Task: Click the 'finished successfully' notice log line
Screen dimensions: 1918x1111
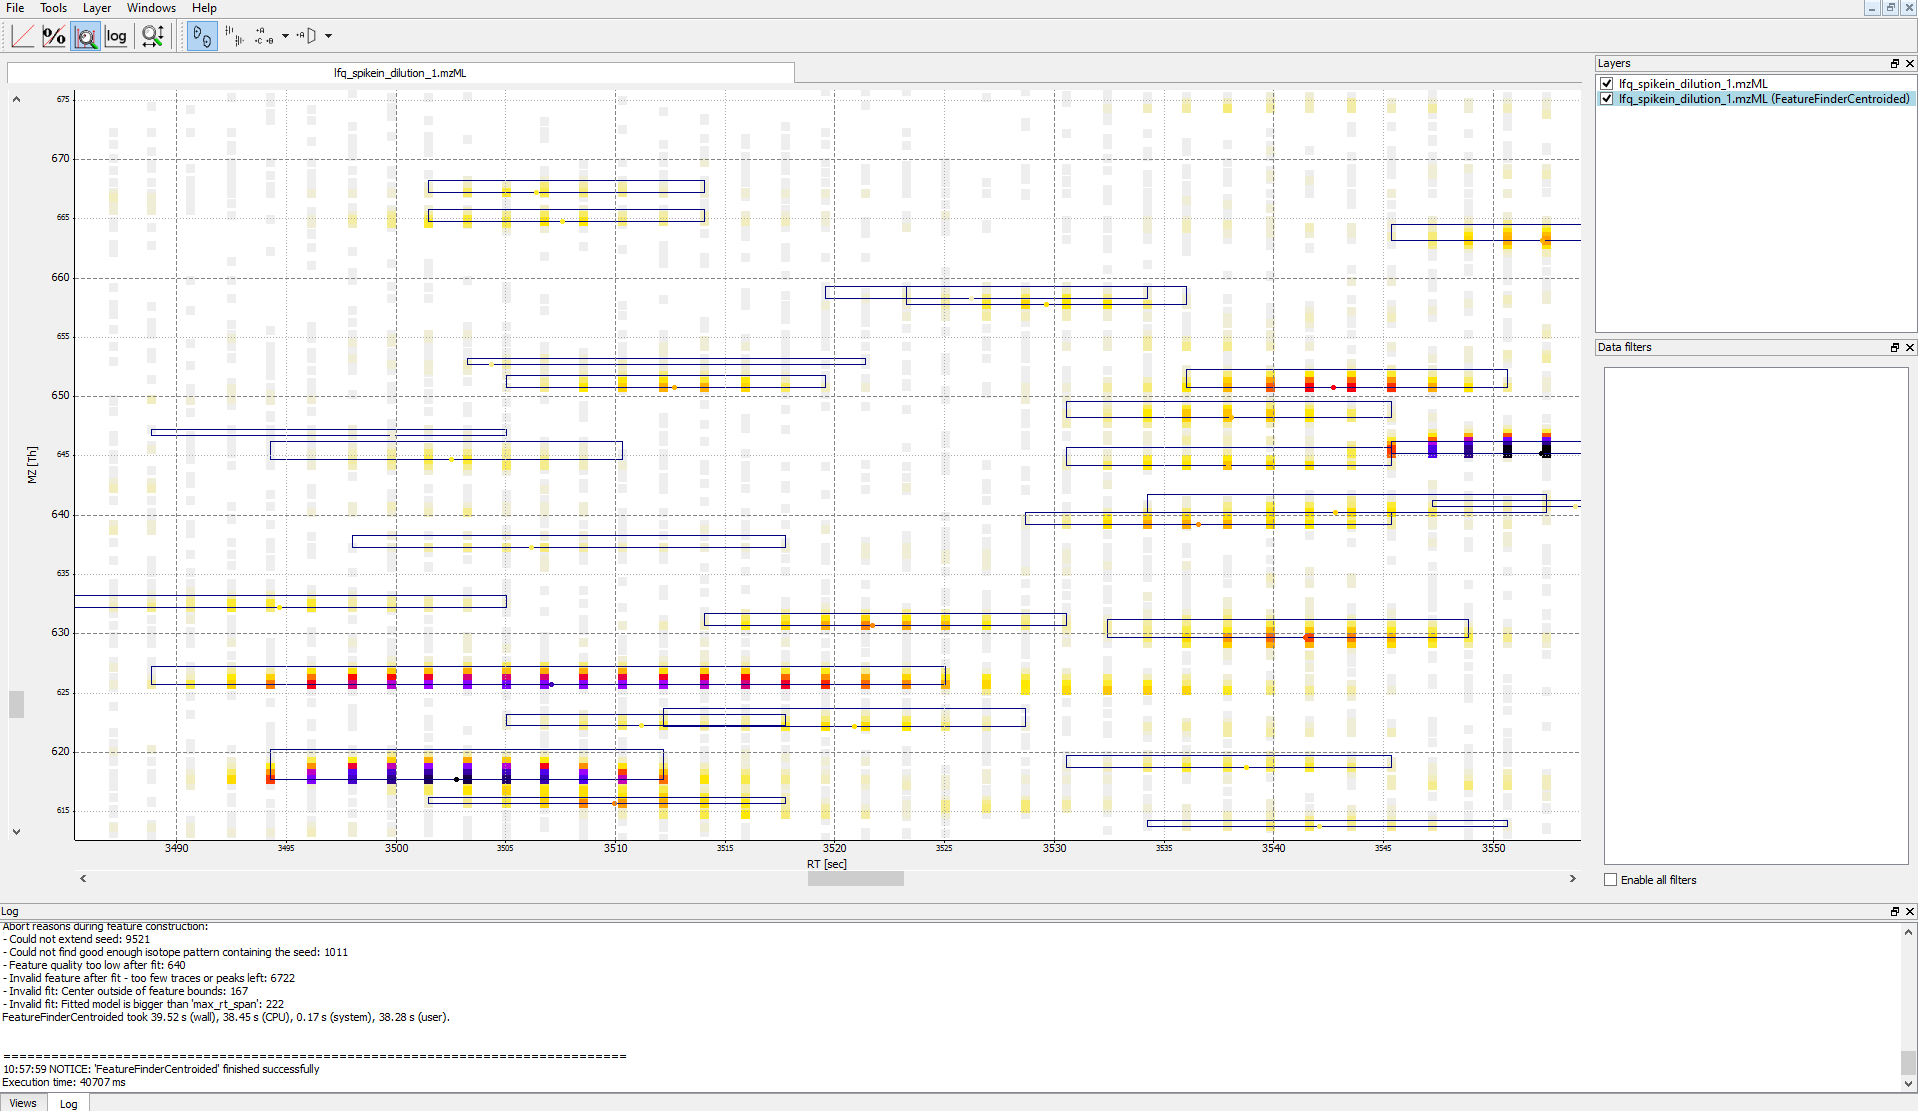Action: coord(161,1069)
